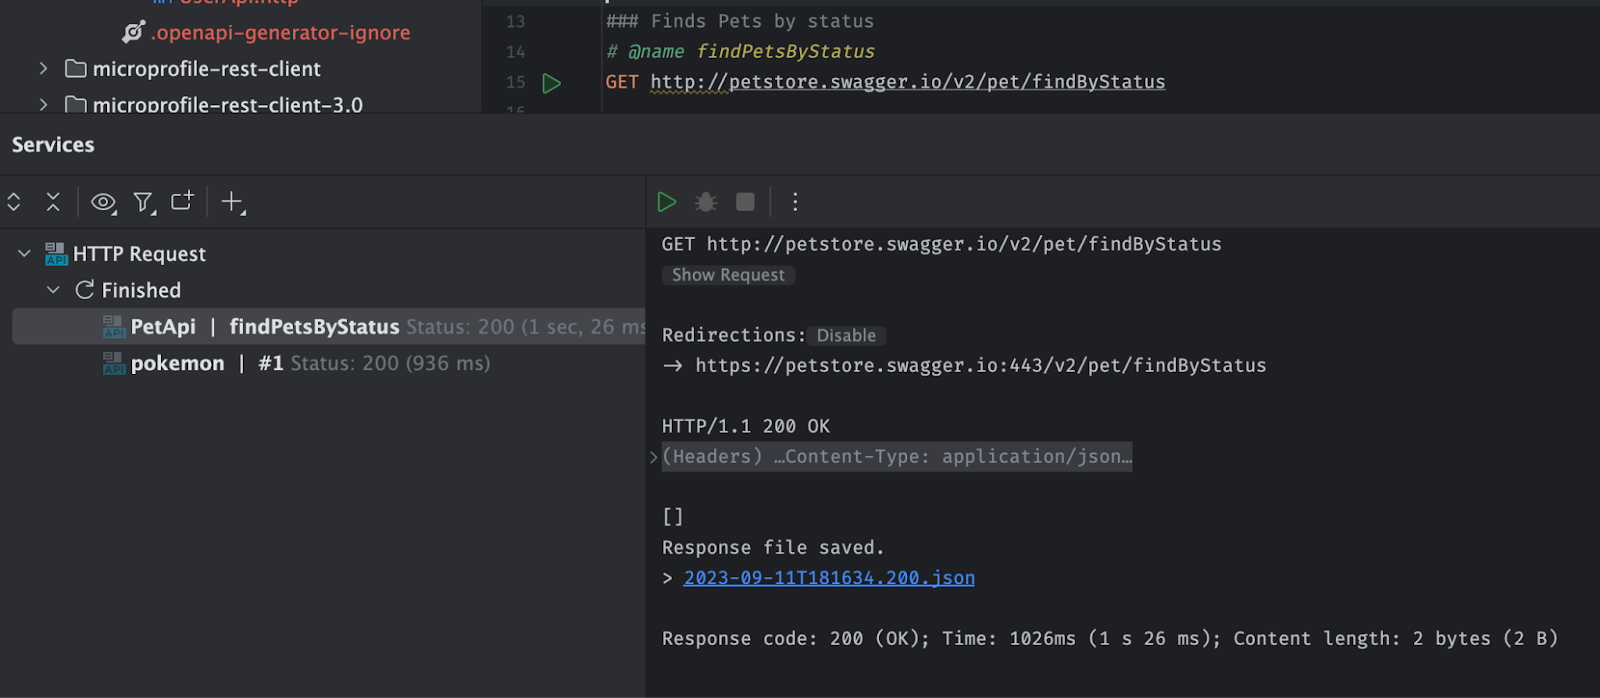Click the 'Response file saved.' text

[773, 548]
